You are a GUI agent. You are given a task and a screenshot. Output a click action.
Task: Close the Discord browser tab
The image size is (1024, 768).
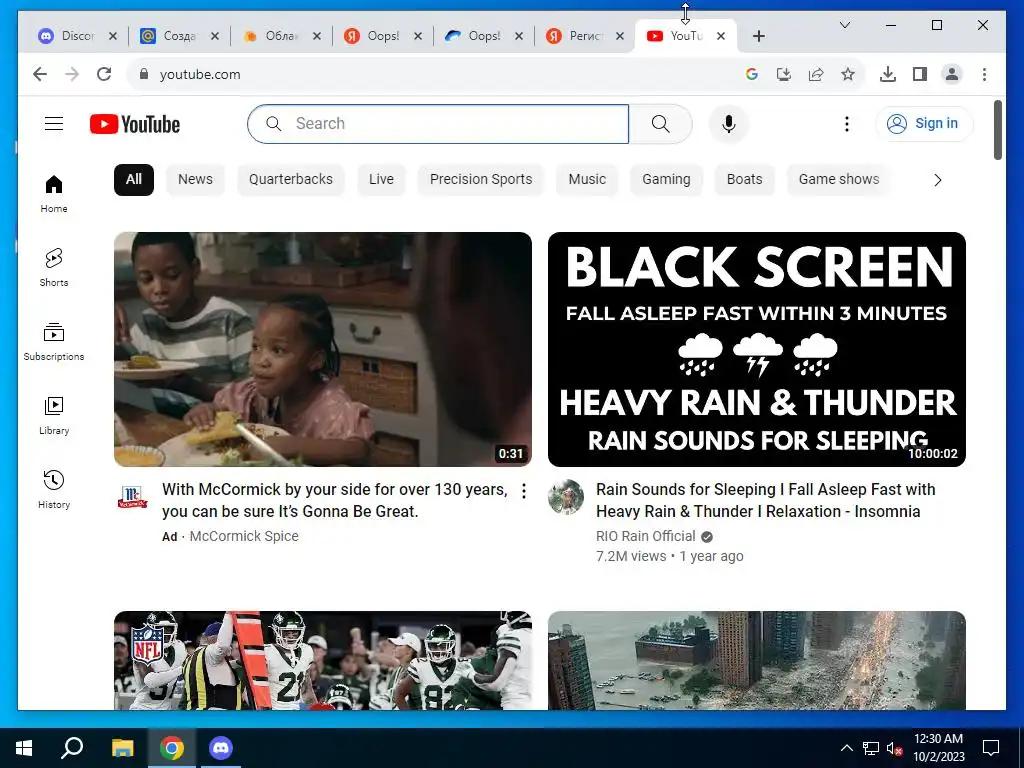[x=112, y=36]
